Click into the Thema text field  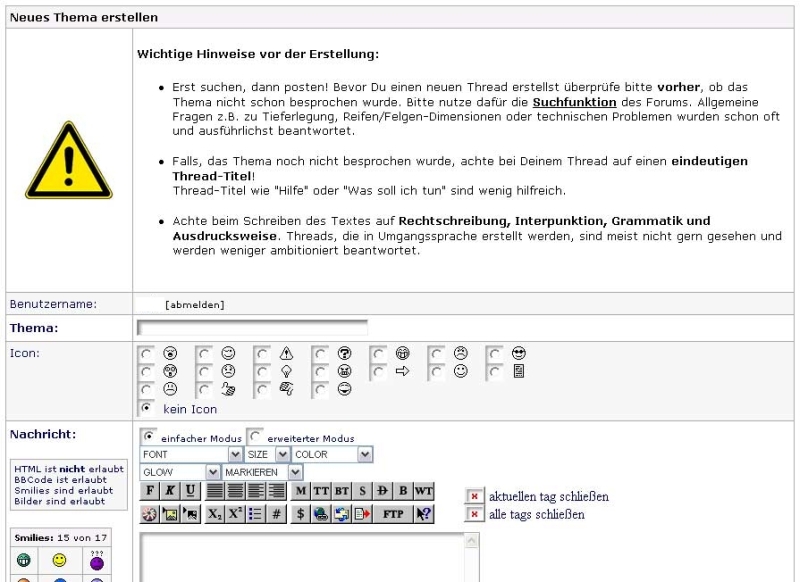point(252,327)
